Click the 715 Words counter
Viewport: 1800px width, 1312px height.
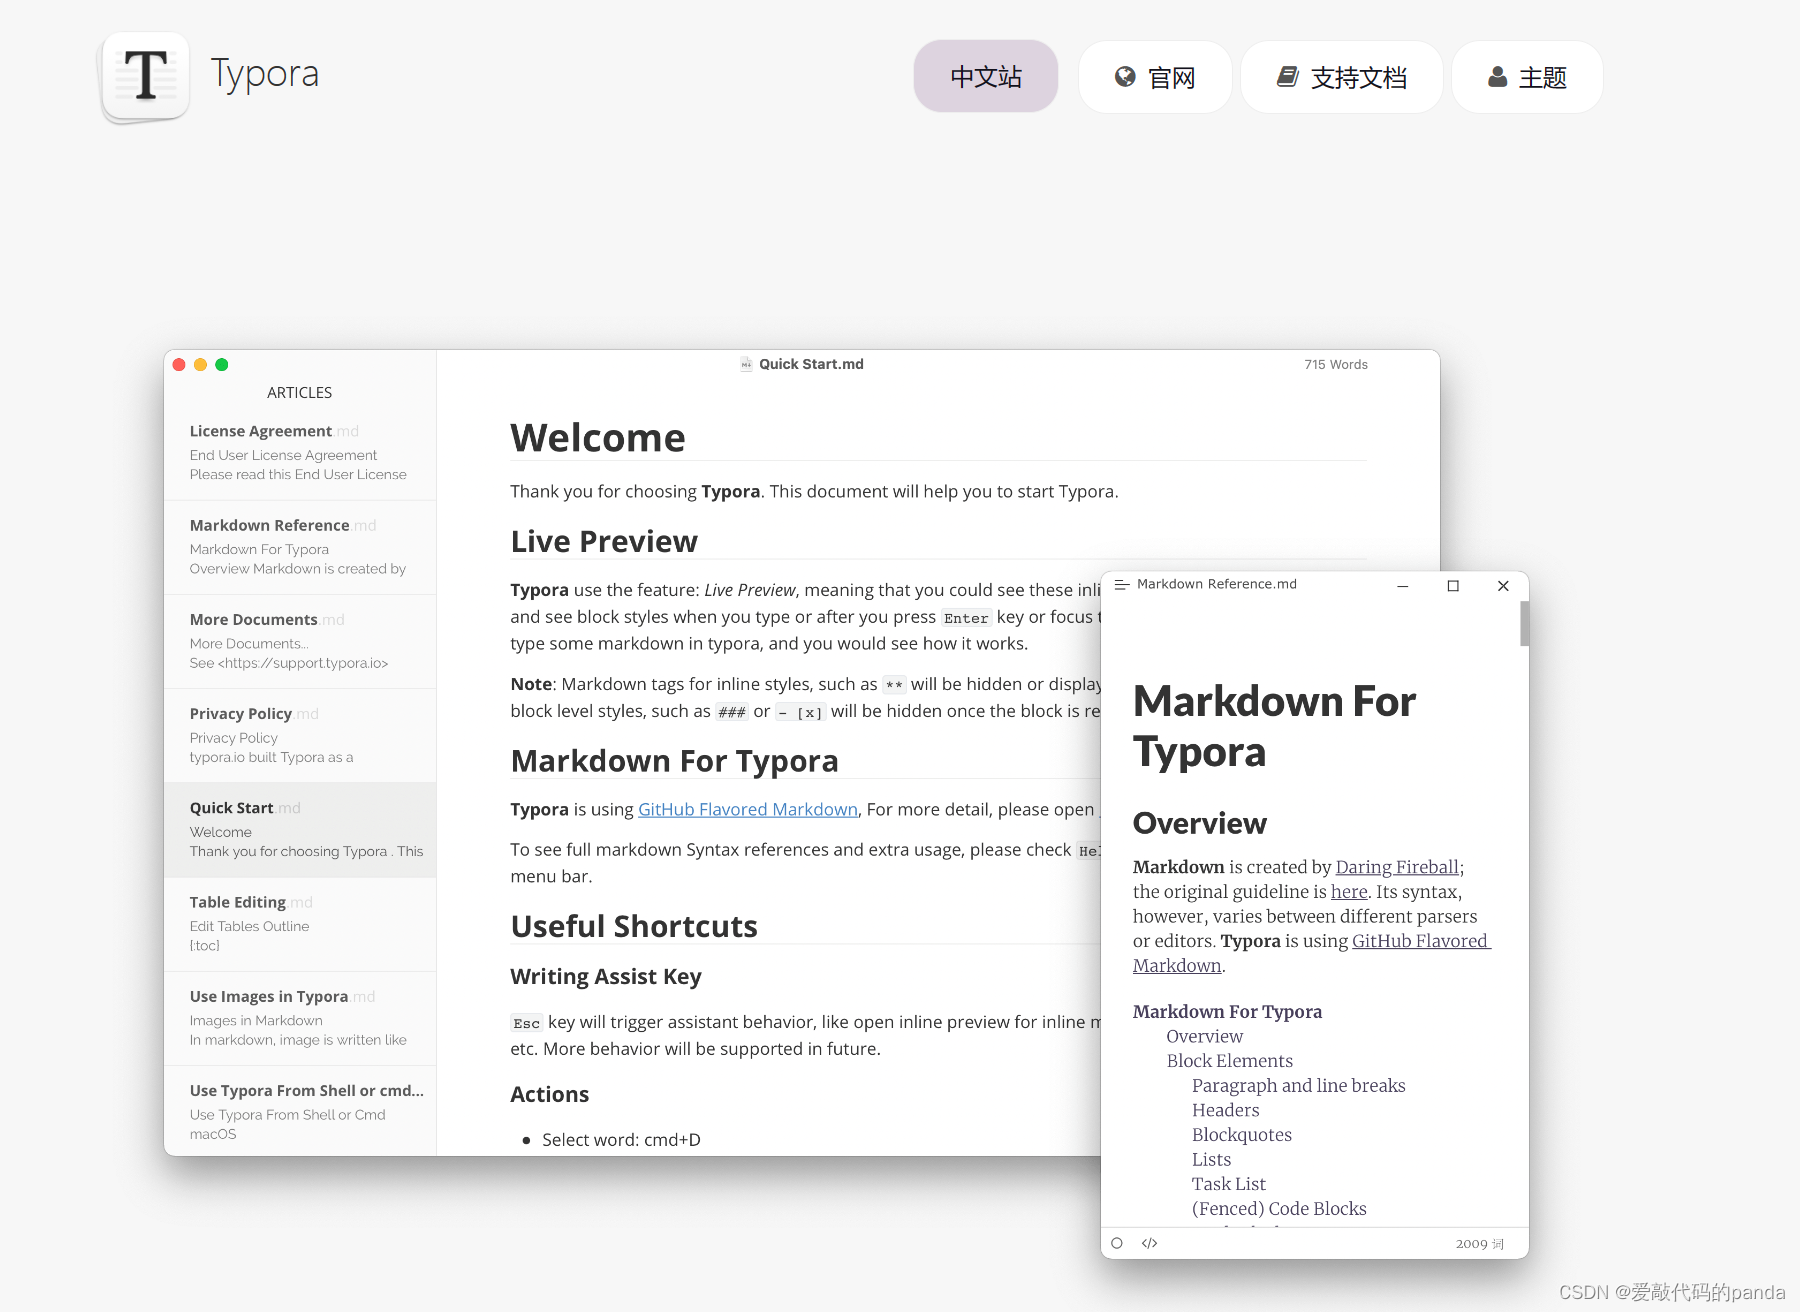[1336, 365]
